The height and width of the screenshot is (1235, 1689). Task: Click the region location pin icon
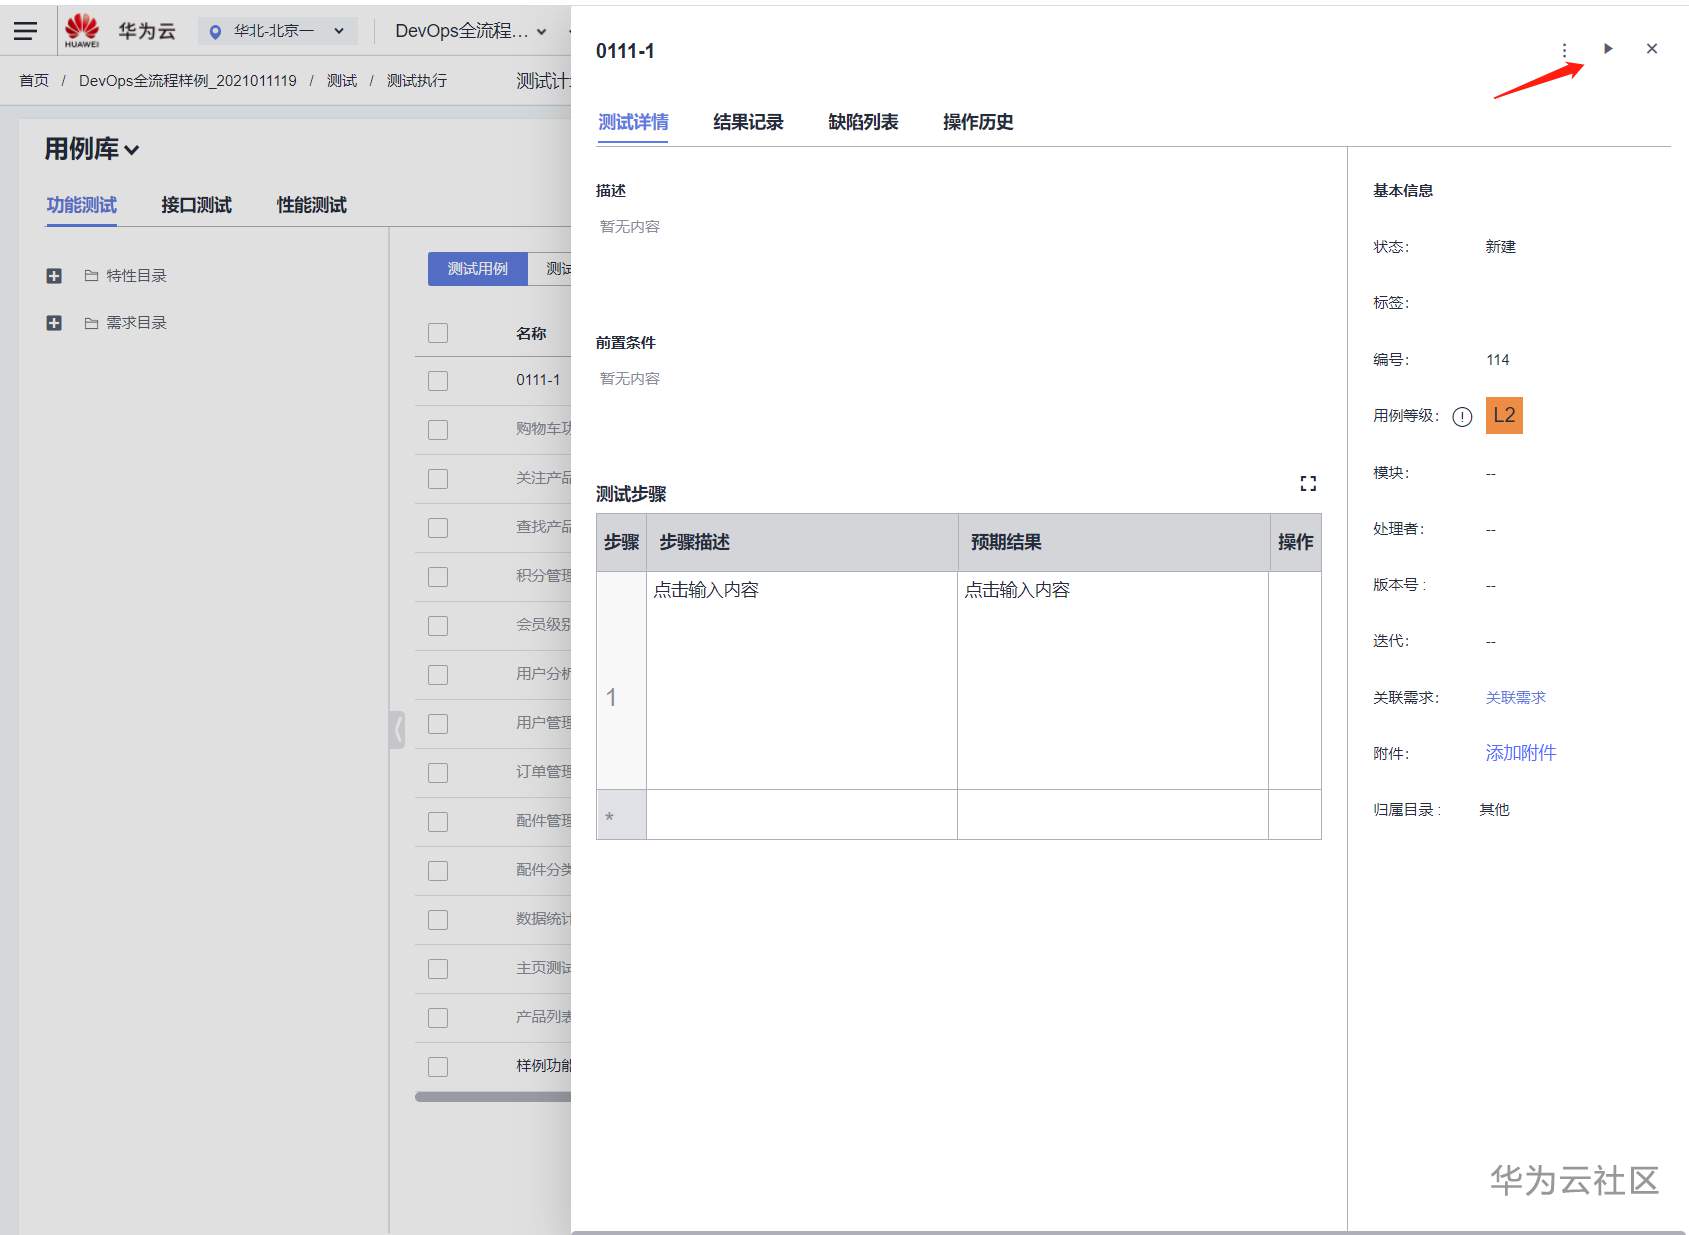(215, 32)
